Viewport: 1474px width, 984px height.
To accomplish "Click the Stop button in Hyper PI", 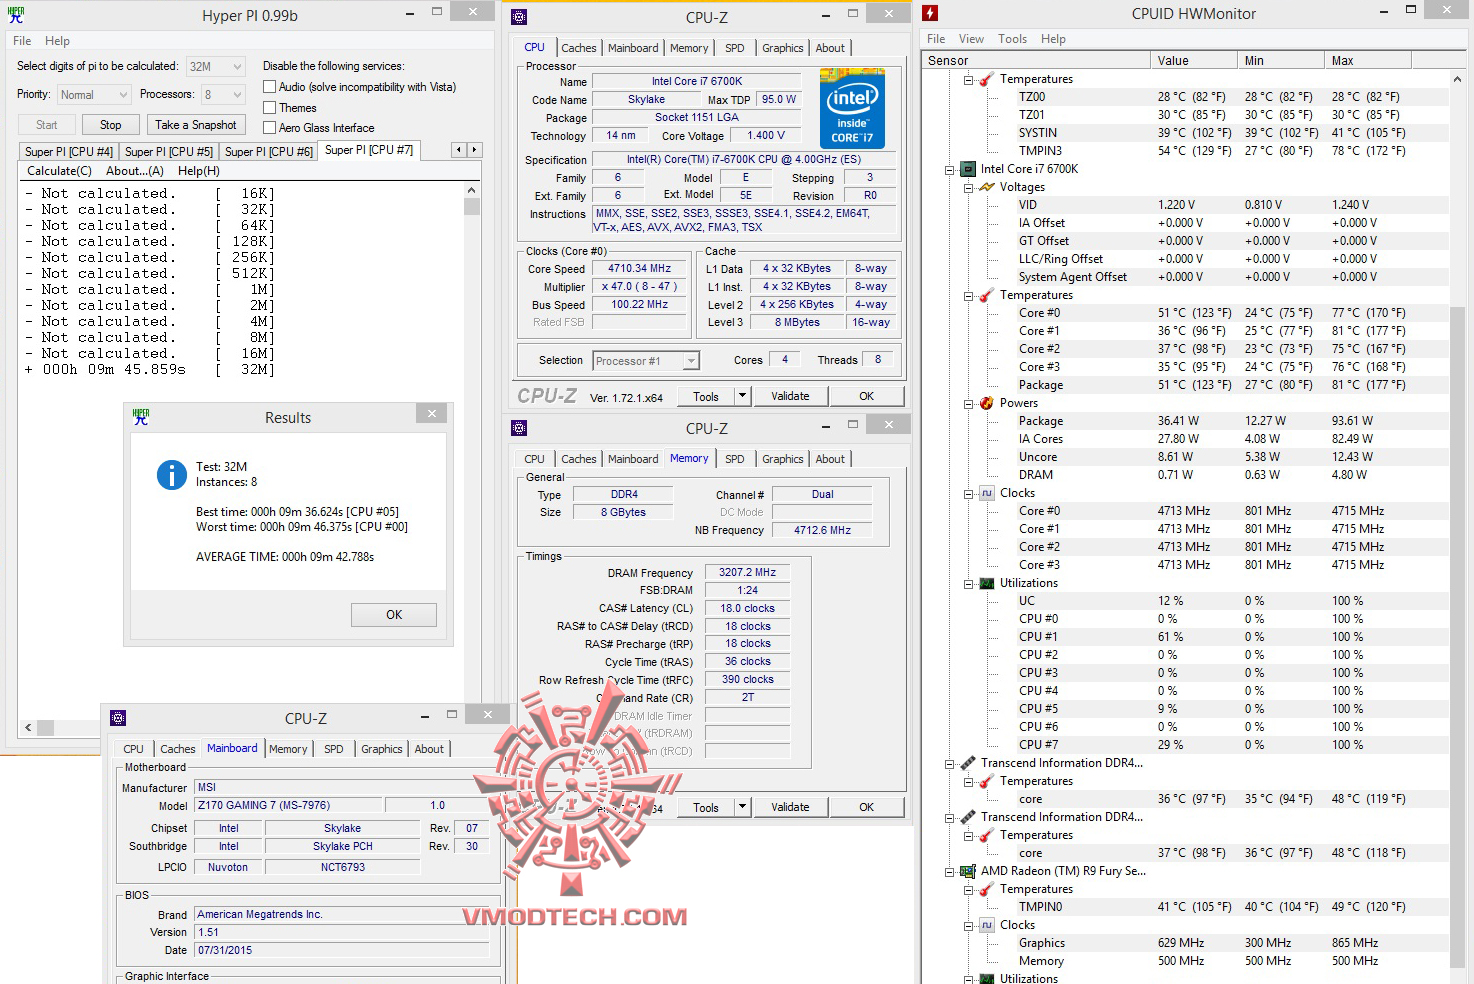I will pos(111,125).
